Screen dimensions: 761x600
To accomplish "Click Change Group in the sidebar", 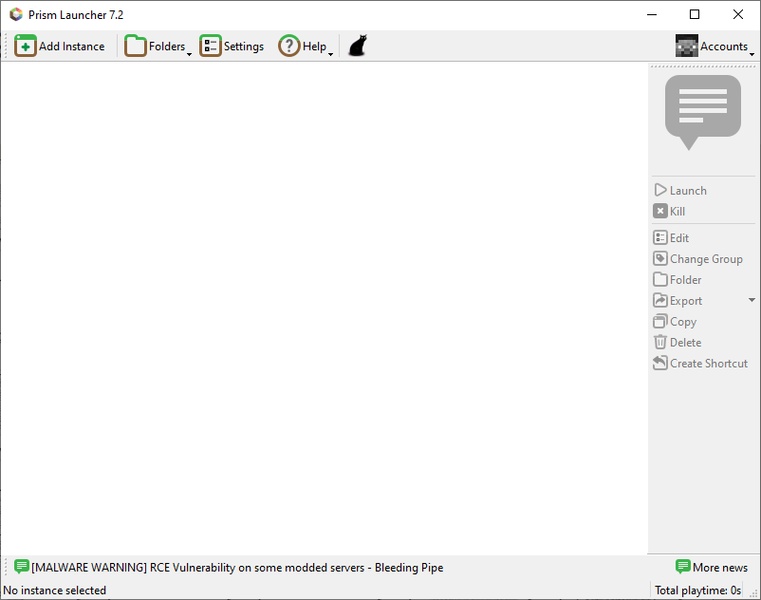I will 698,259.
